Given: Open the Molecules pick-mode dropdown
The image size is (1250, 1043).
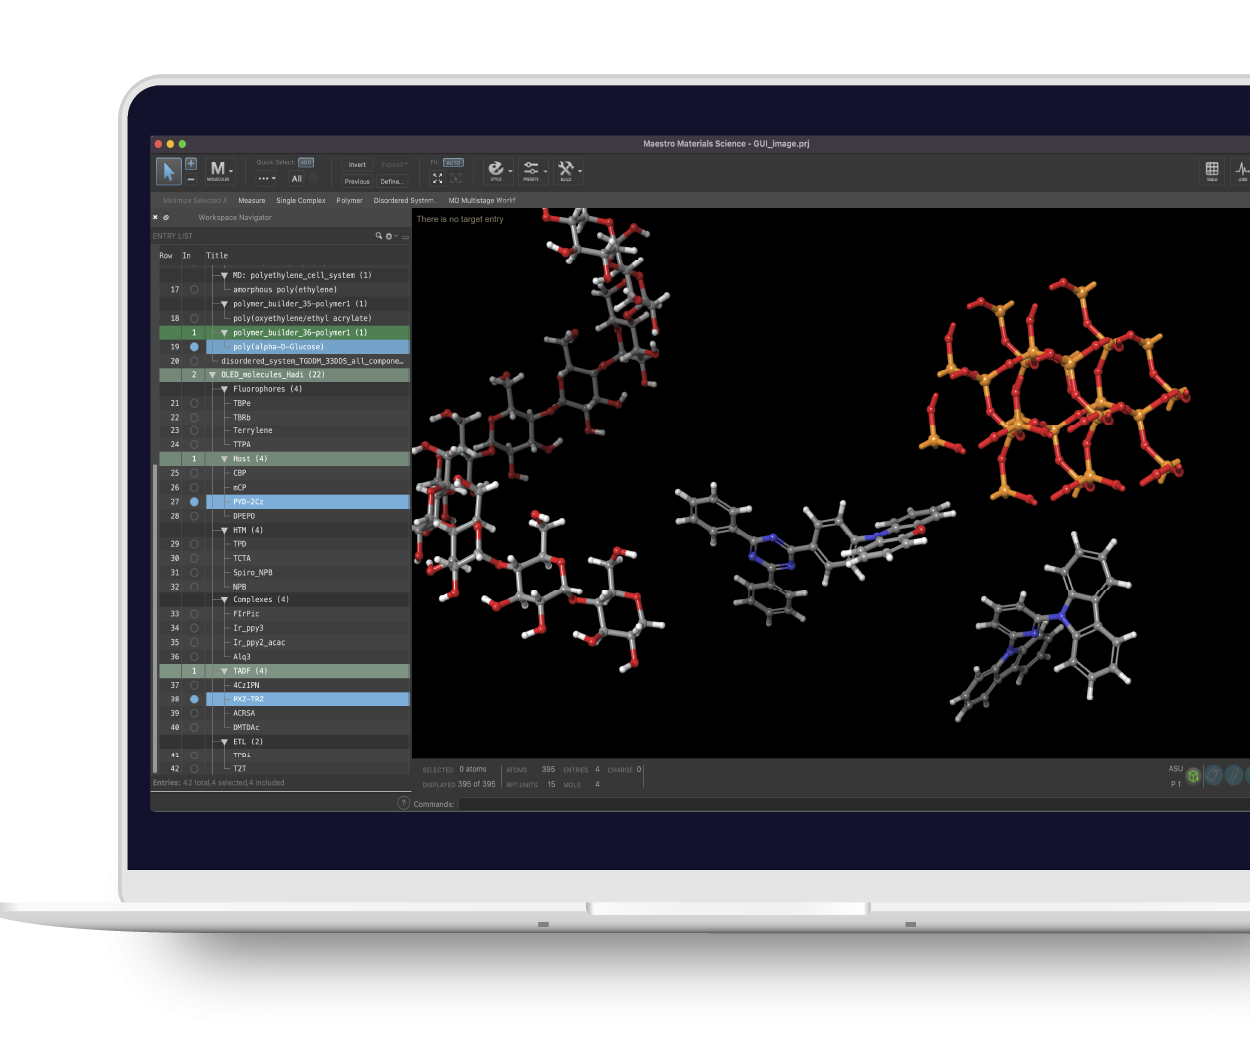Looking at the screenshot, I should [x=219, y=171].
